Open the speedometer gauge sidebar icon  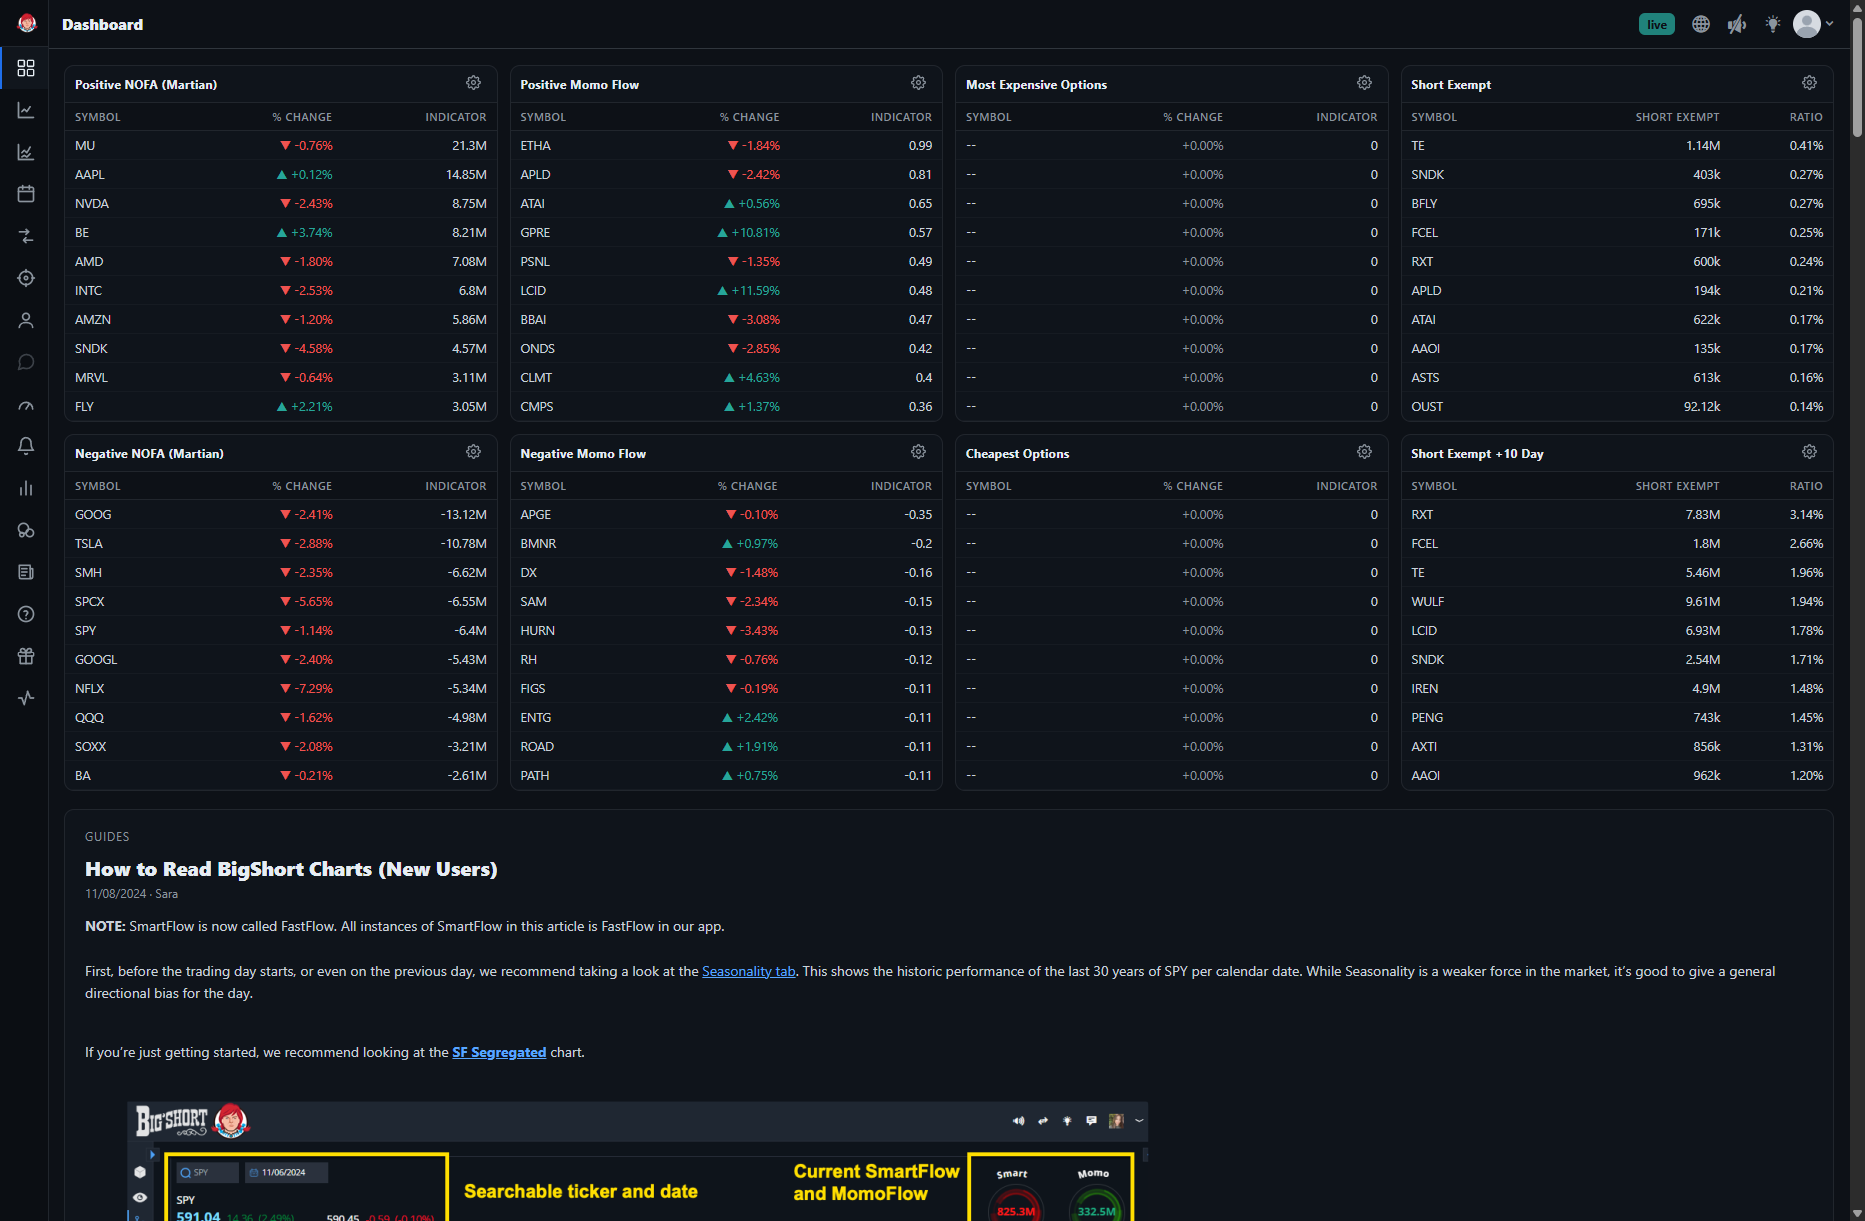(26, 405)
